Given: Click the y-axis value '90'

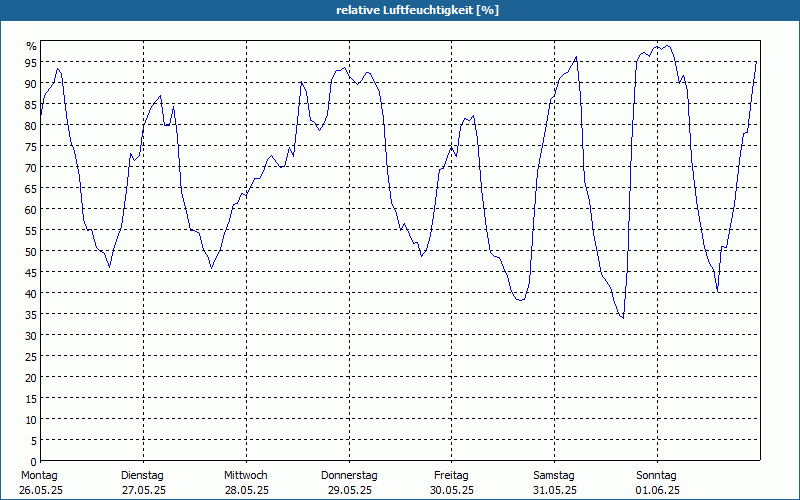Looking at the screenshot, I should point(31,84).
